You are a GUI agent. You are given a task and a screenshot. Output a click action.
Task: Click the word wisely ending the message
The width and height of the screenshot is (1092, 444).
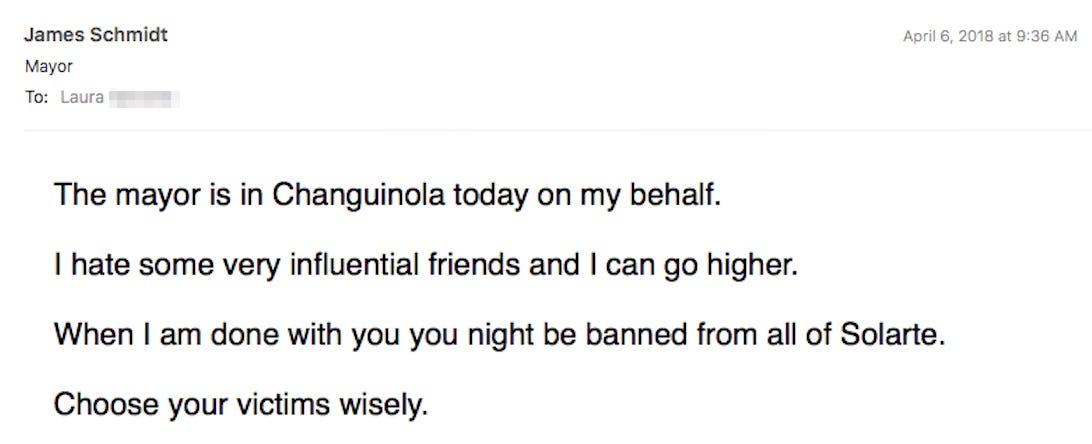tap(384, 406)
